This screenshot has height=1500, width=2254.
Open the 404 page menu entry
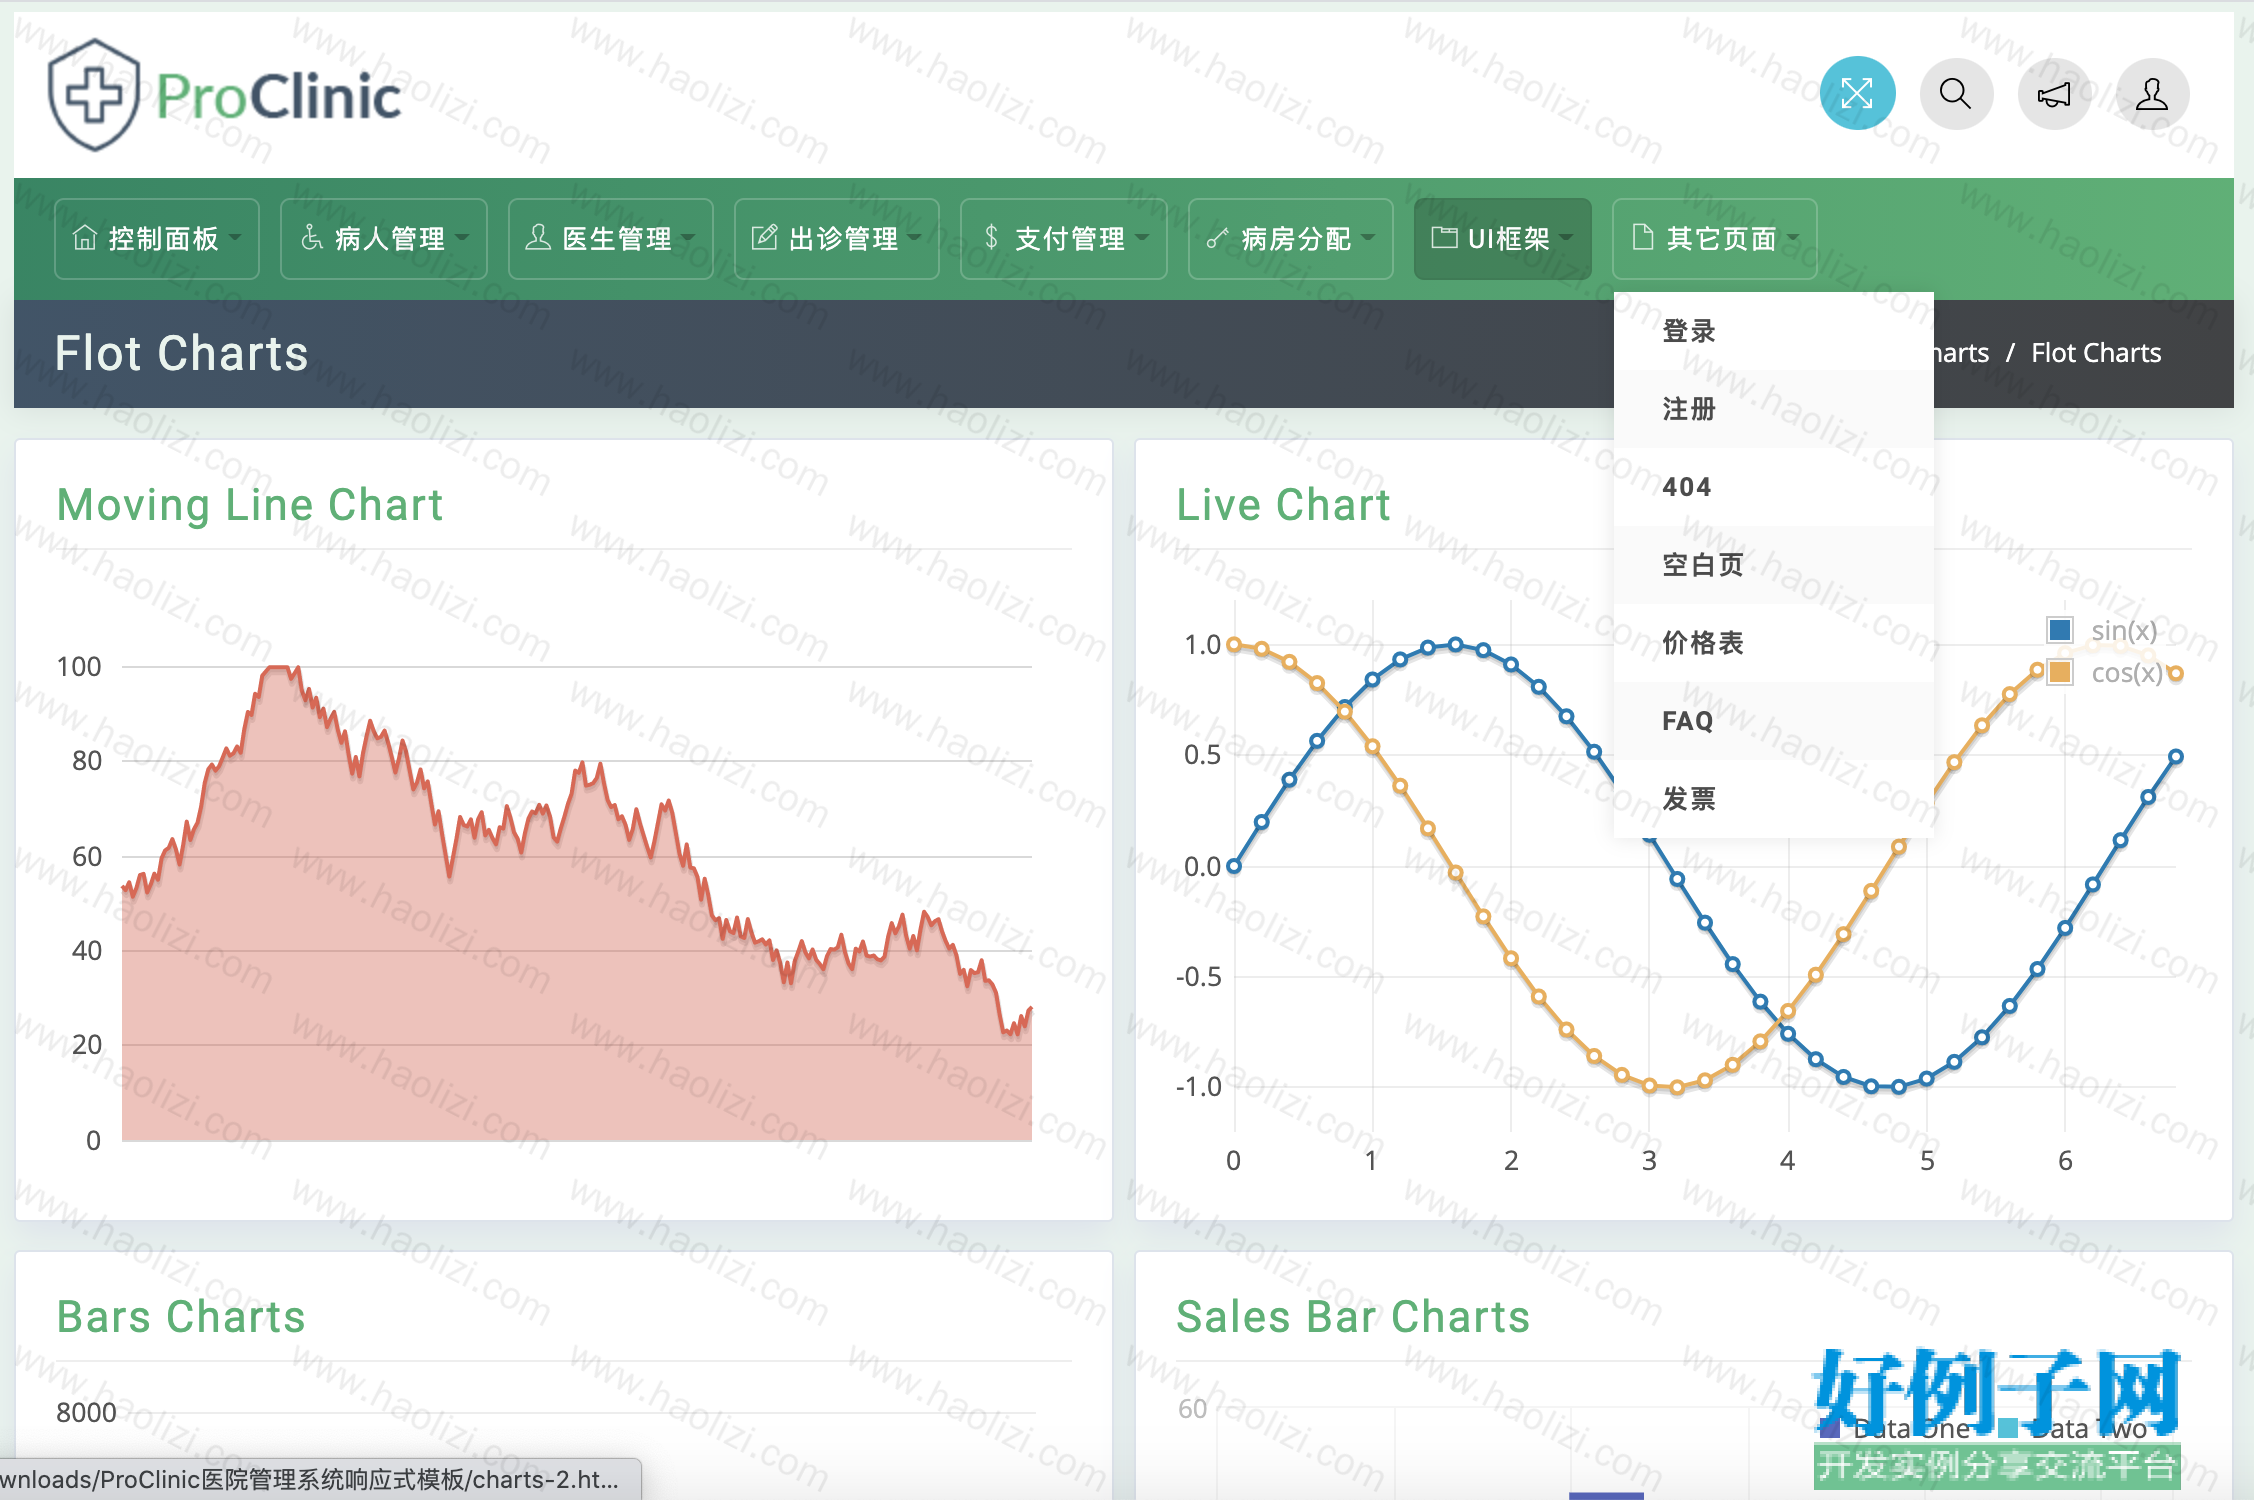click(1773, 487)
